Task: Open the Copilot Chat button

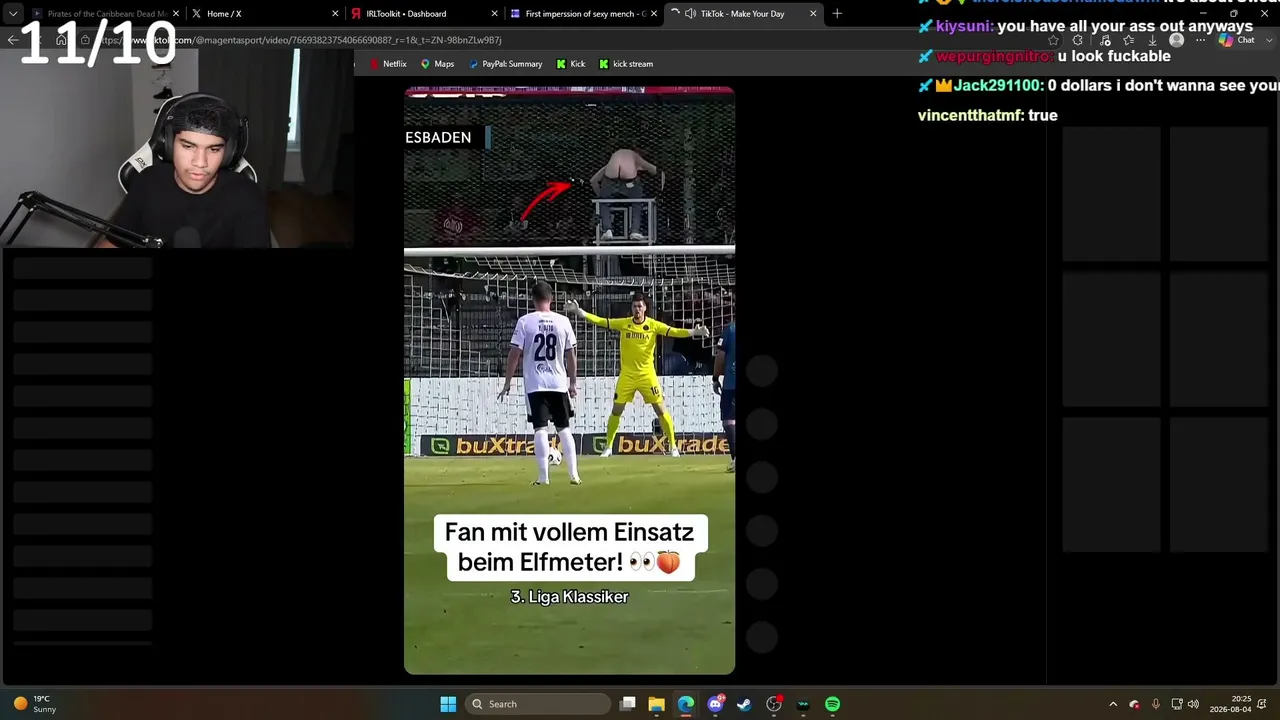Action: (x=1236, y=40)
